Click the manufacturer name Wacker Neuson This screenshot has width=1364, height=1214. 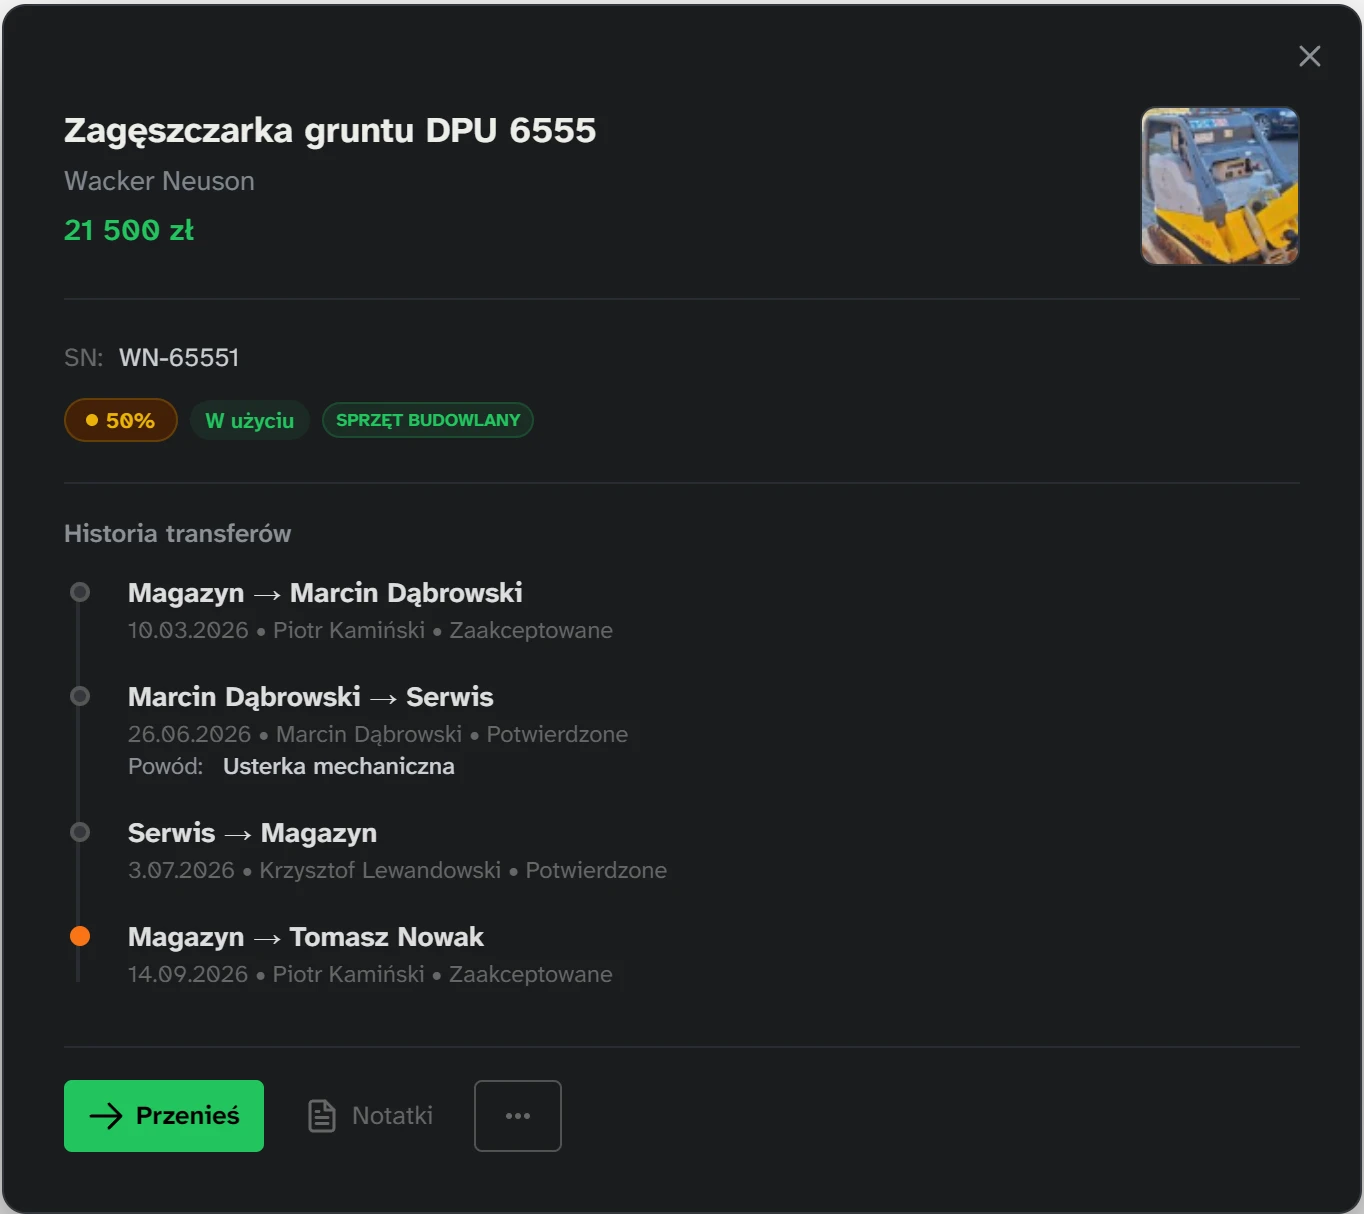pos(159,181)
